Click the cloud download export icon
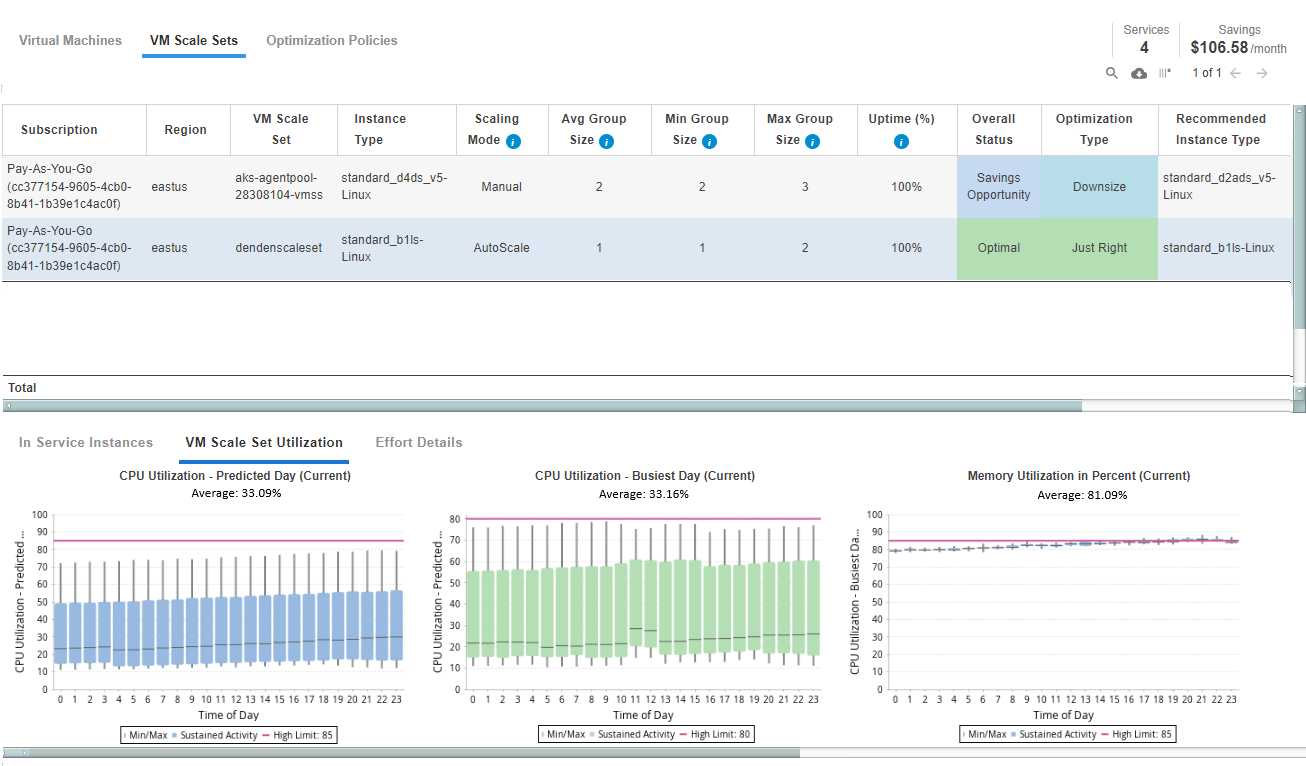Screen dimensions: 1306x766 tap(1138, 73)
